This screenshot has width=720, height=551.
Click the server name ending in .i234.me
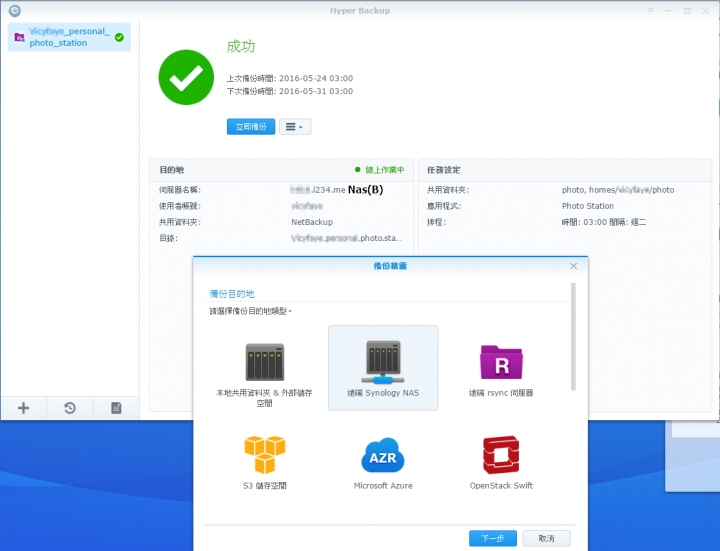318,190
